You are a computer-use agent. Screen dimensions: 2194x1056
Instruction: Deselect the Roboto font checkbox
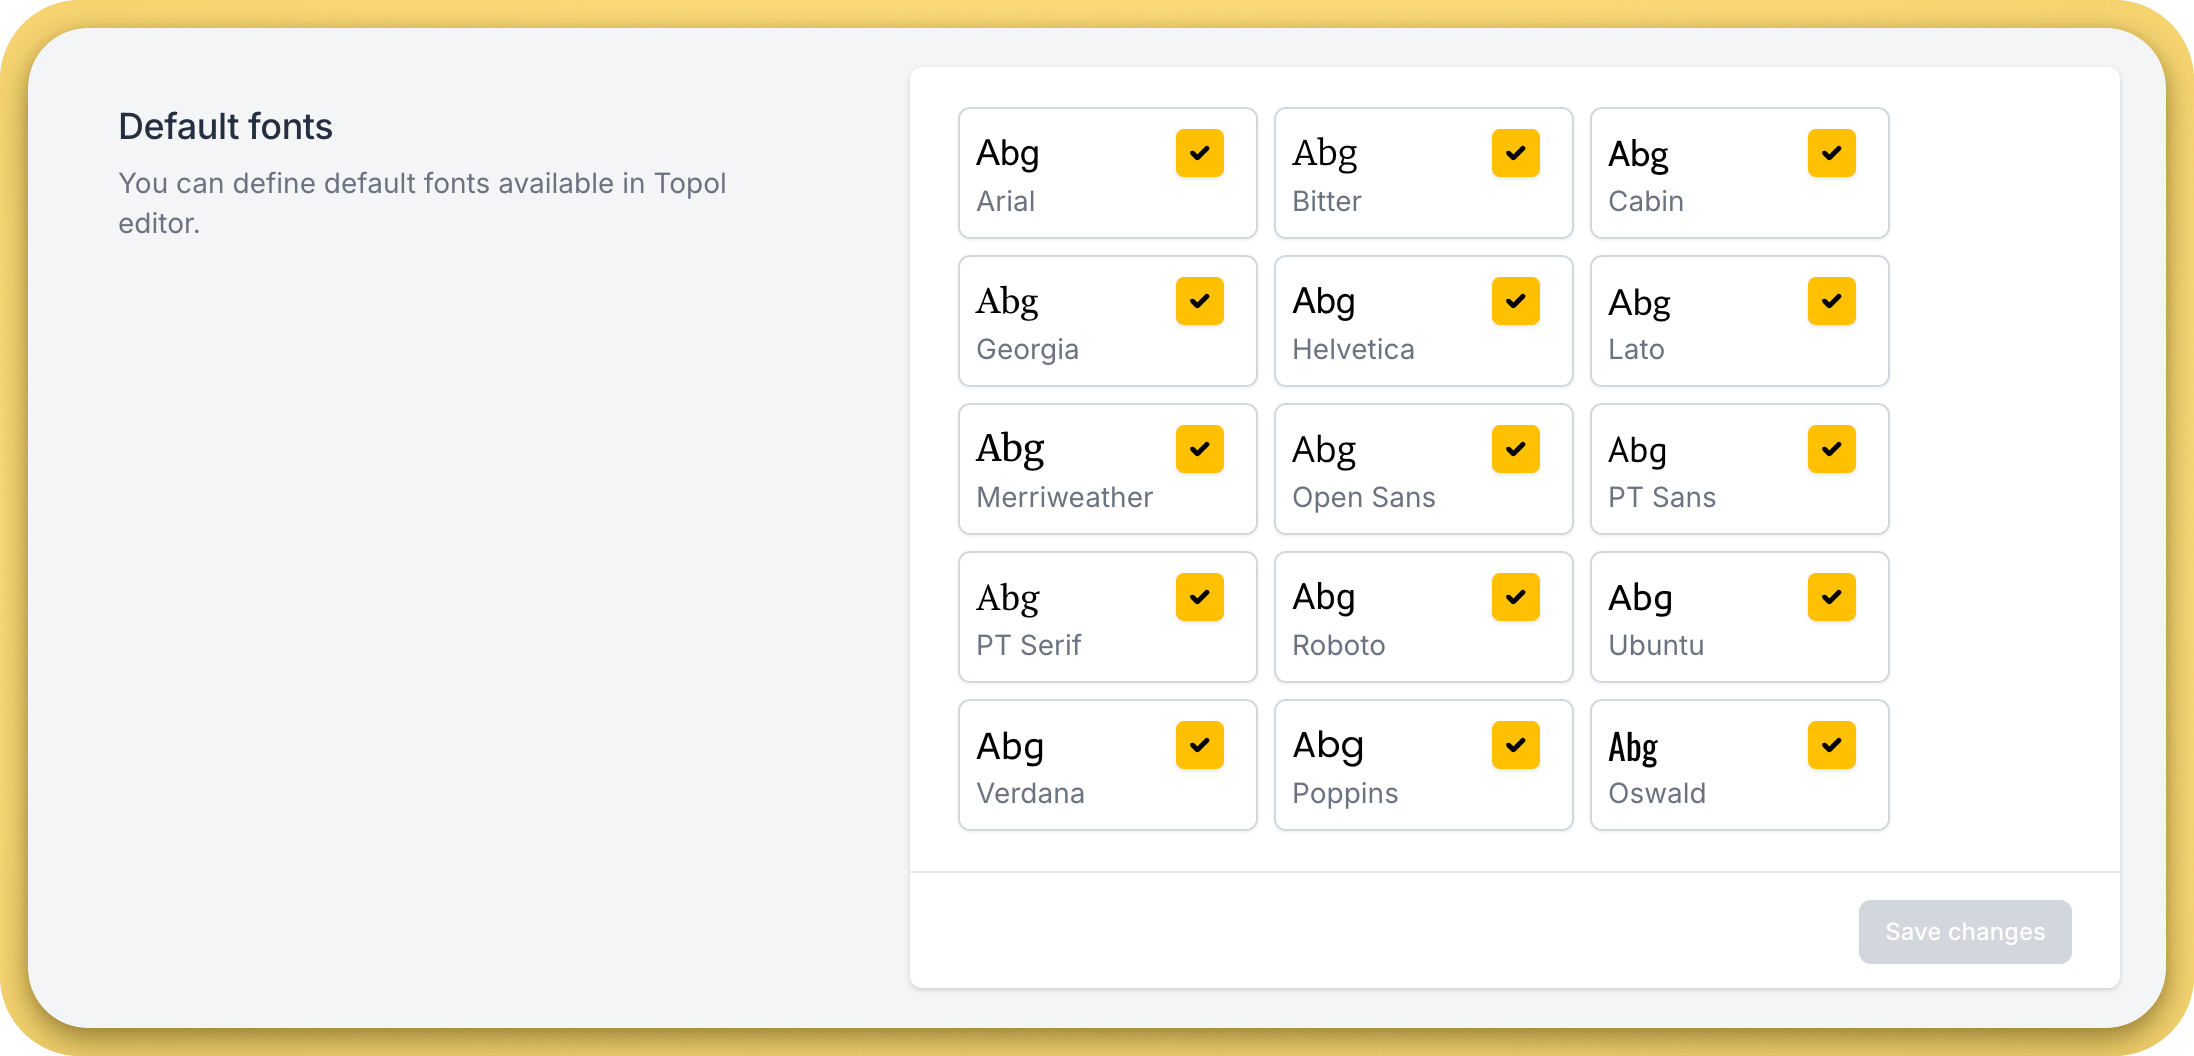(1515, 597)
